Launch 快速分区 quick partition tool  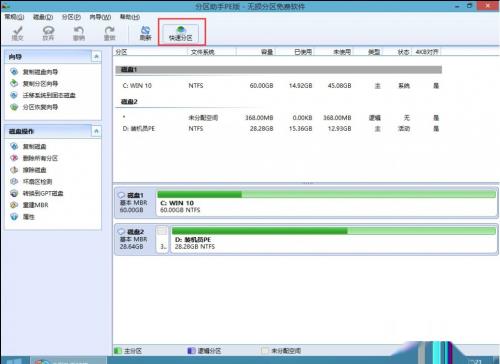click(181, 33)
